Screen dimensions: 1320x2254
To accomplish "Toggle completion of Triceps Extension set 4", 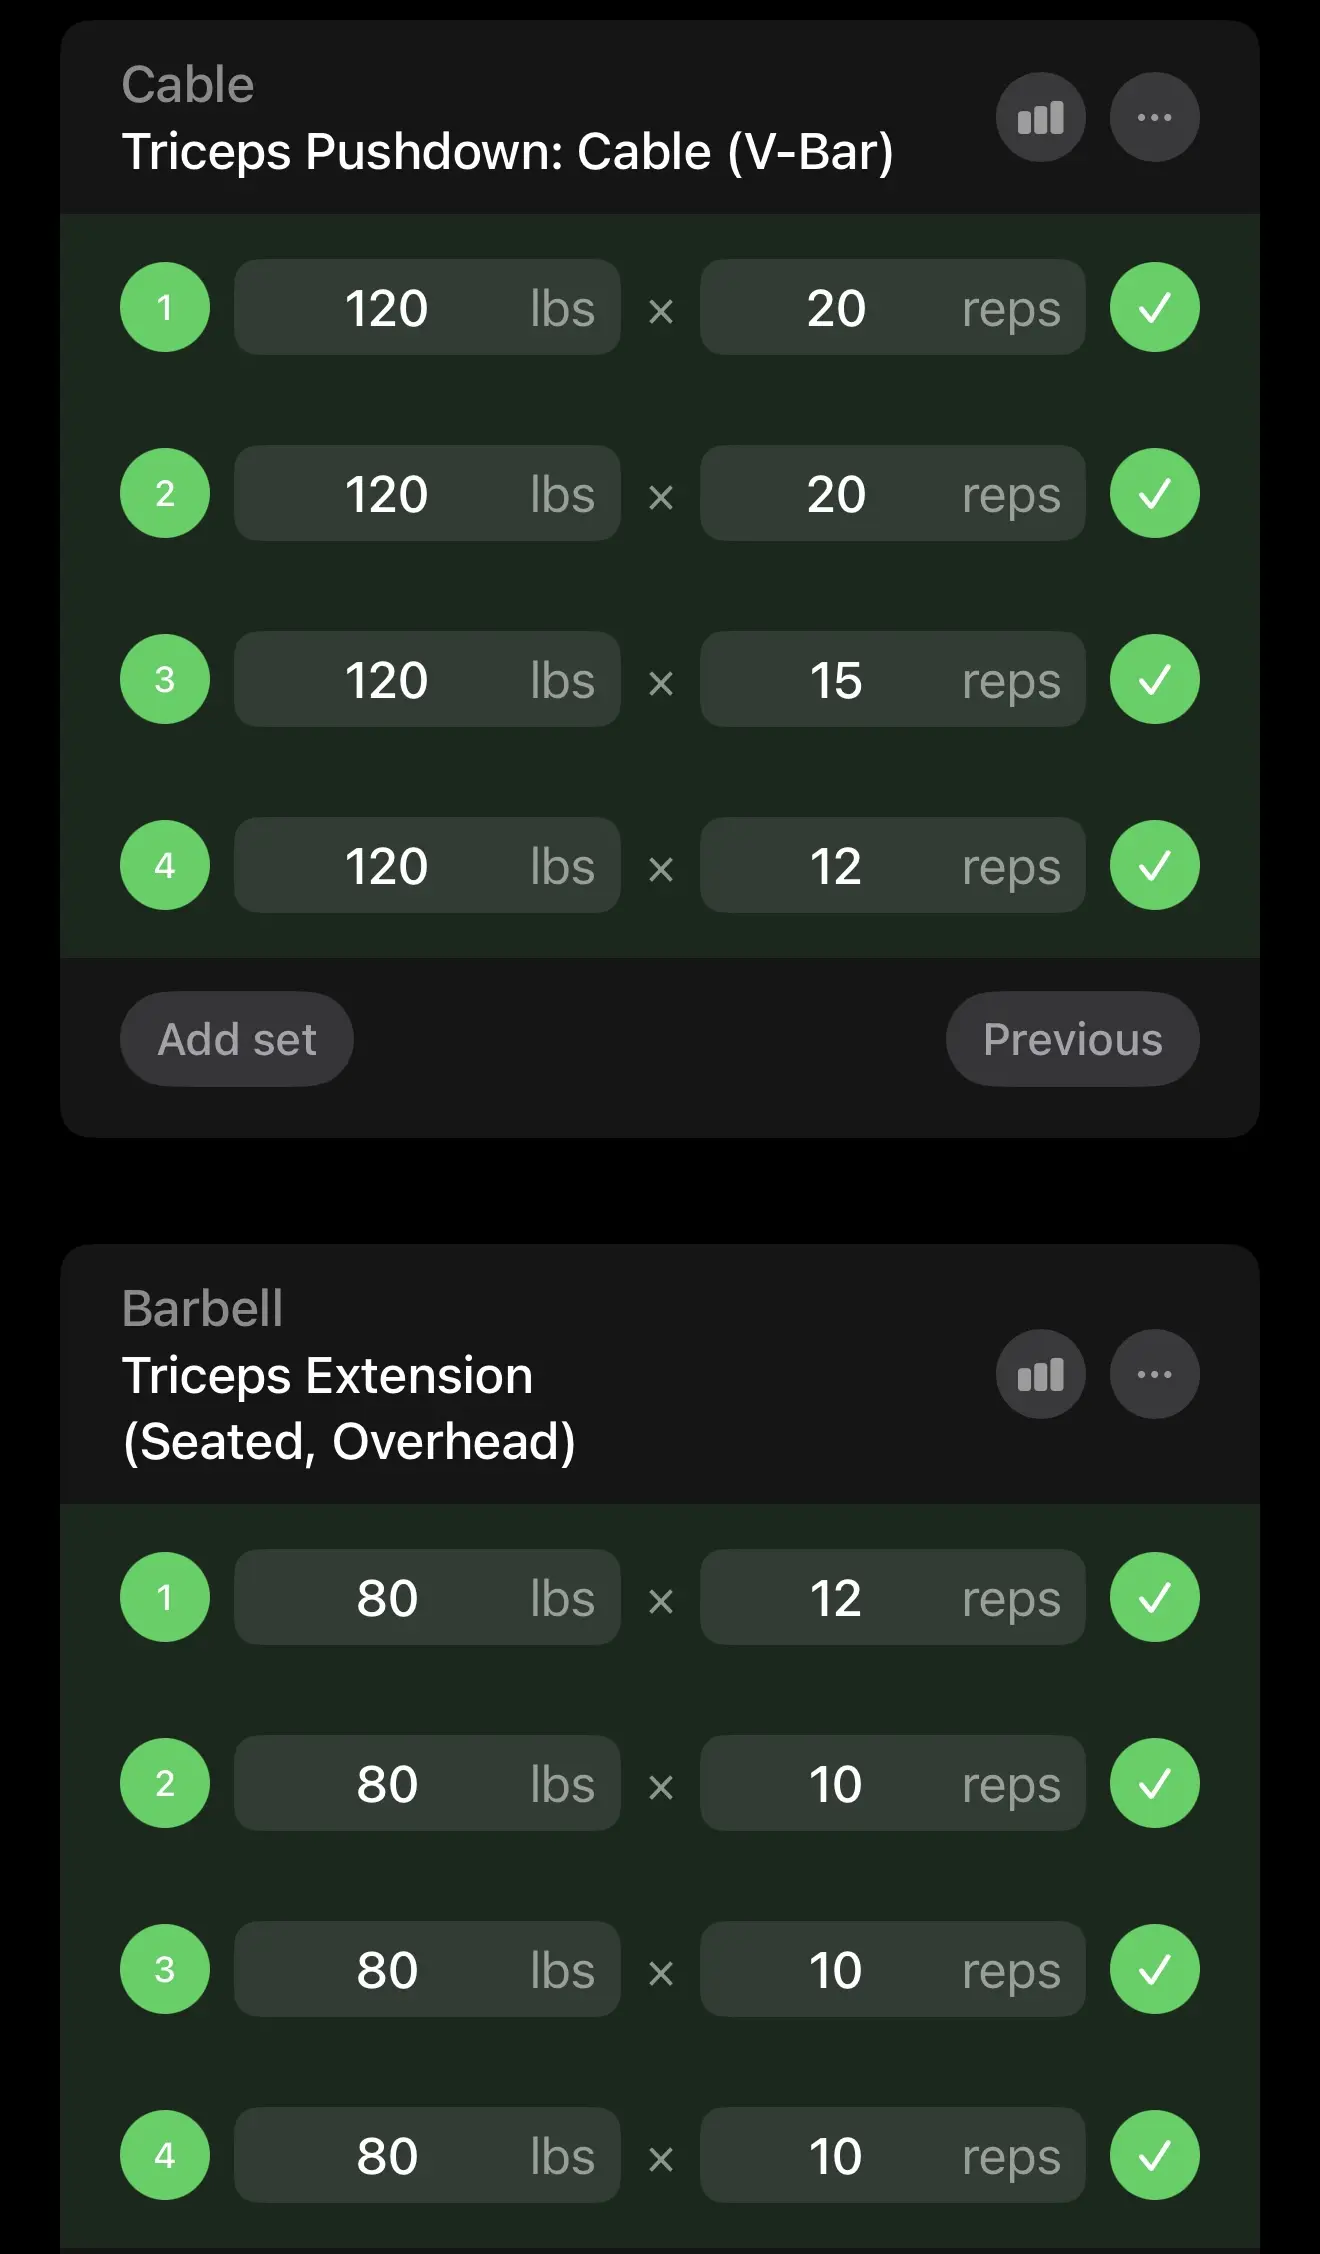I will pyautogui.click(x=1154, y=2155).
